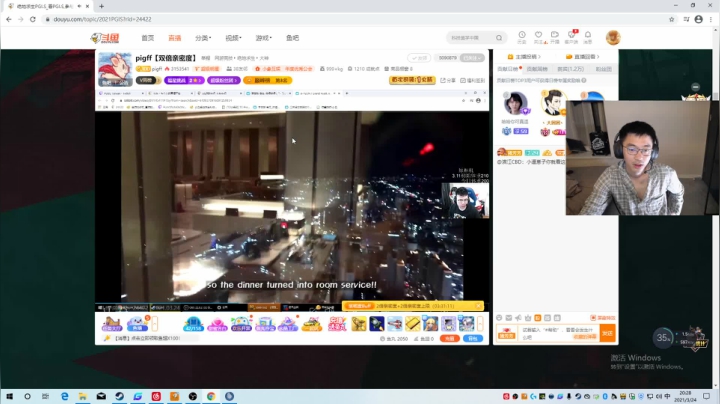The image size is (720, 404).
Task: Click the chat message input box
Action: point(559,333)
